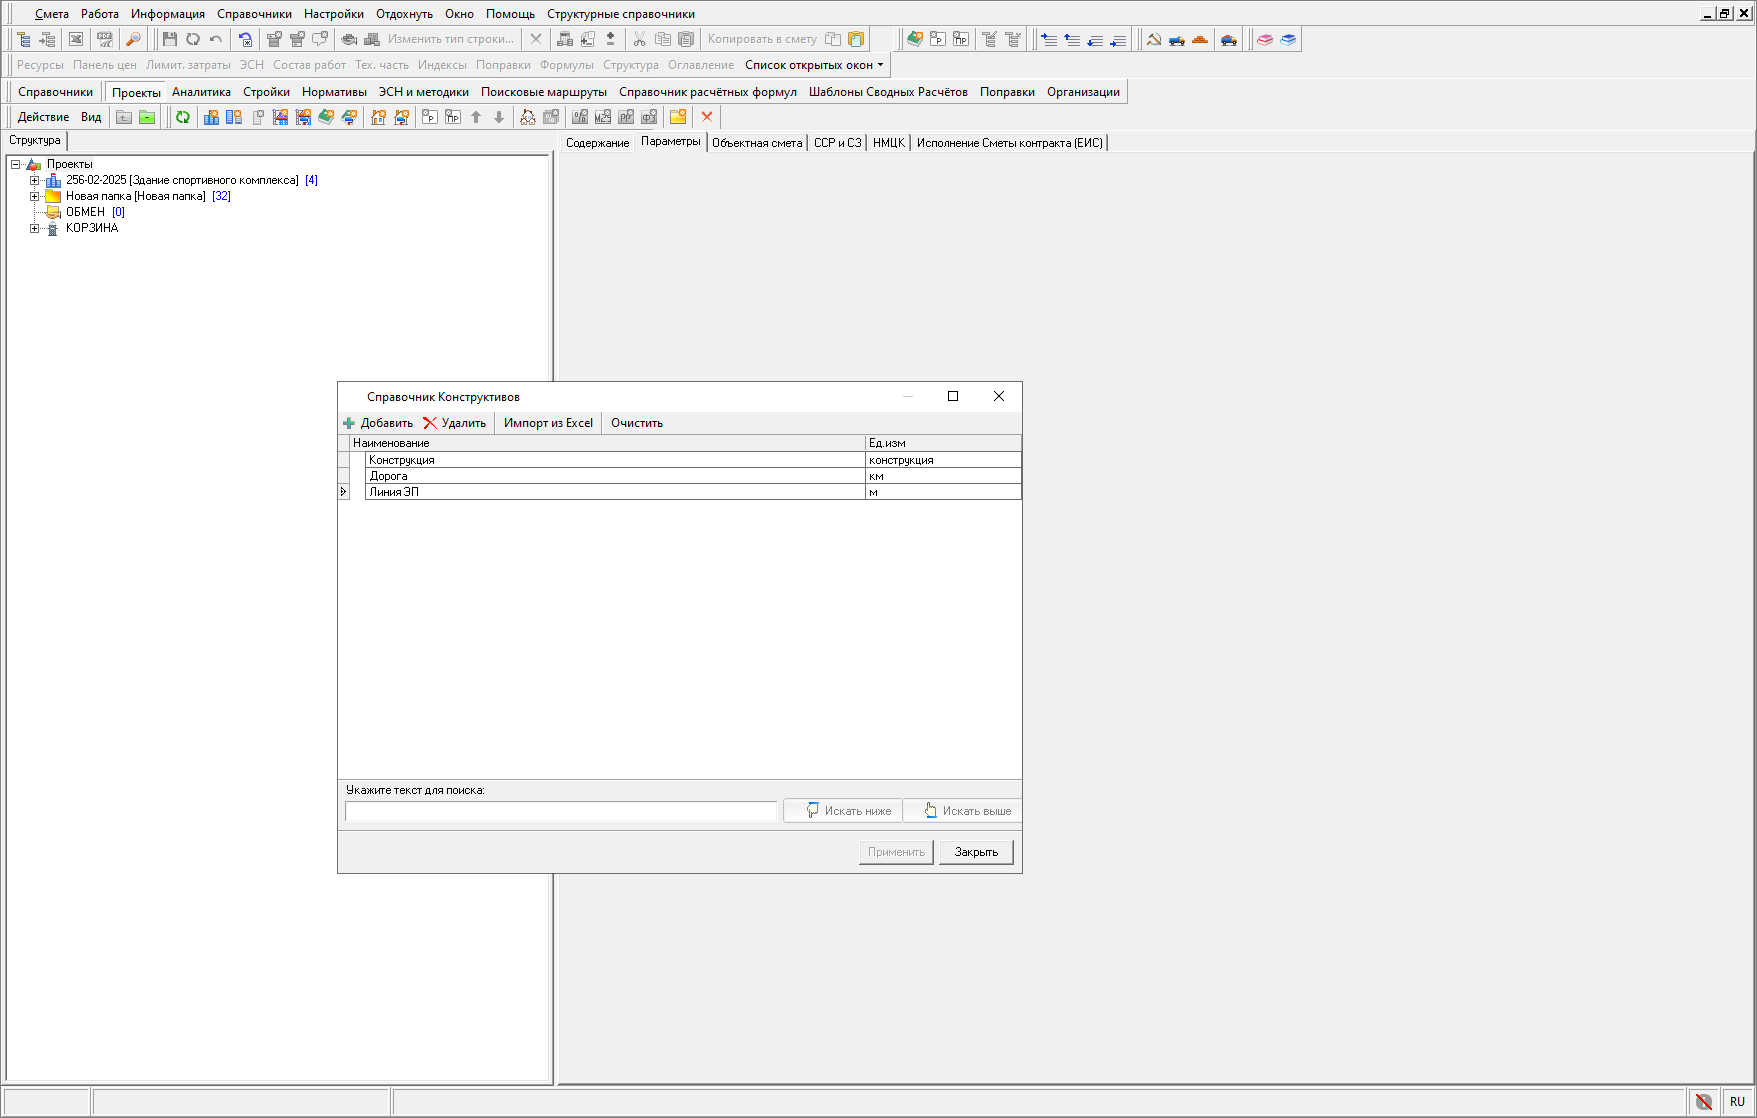The height and width of the screenshot is (1118, 1757).
Task: Click the hammer and sickle toolbar icon
Action: tap(1154, 39)
